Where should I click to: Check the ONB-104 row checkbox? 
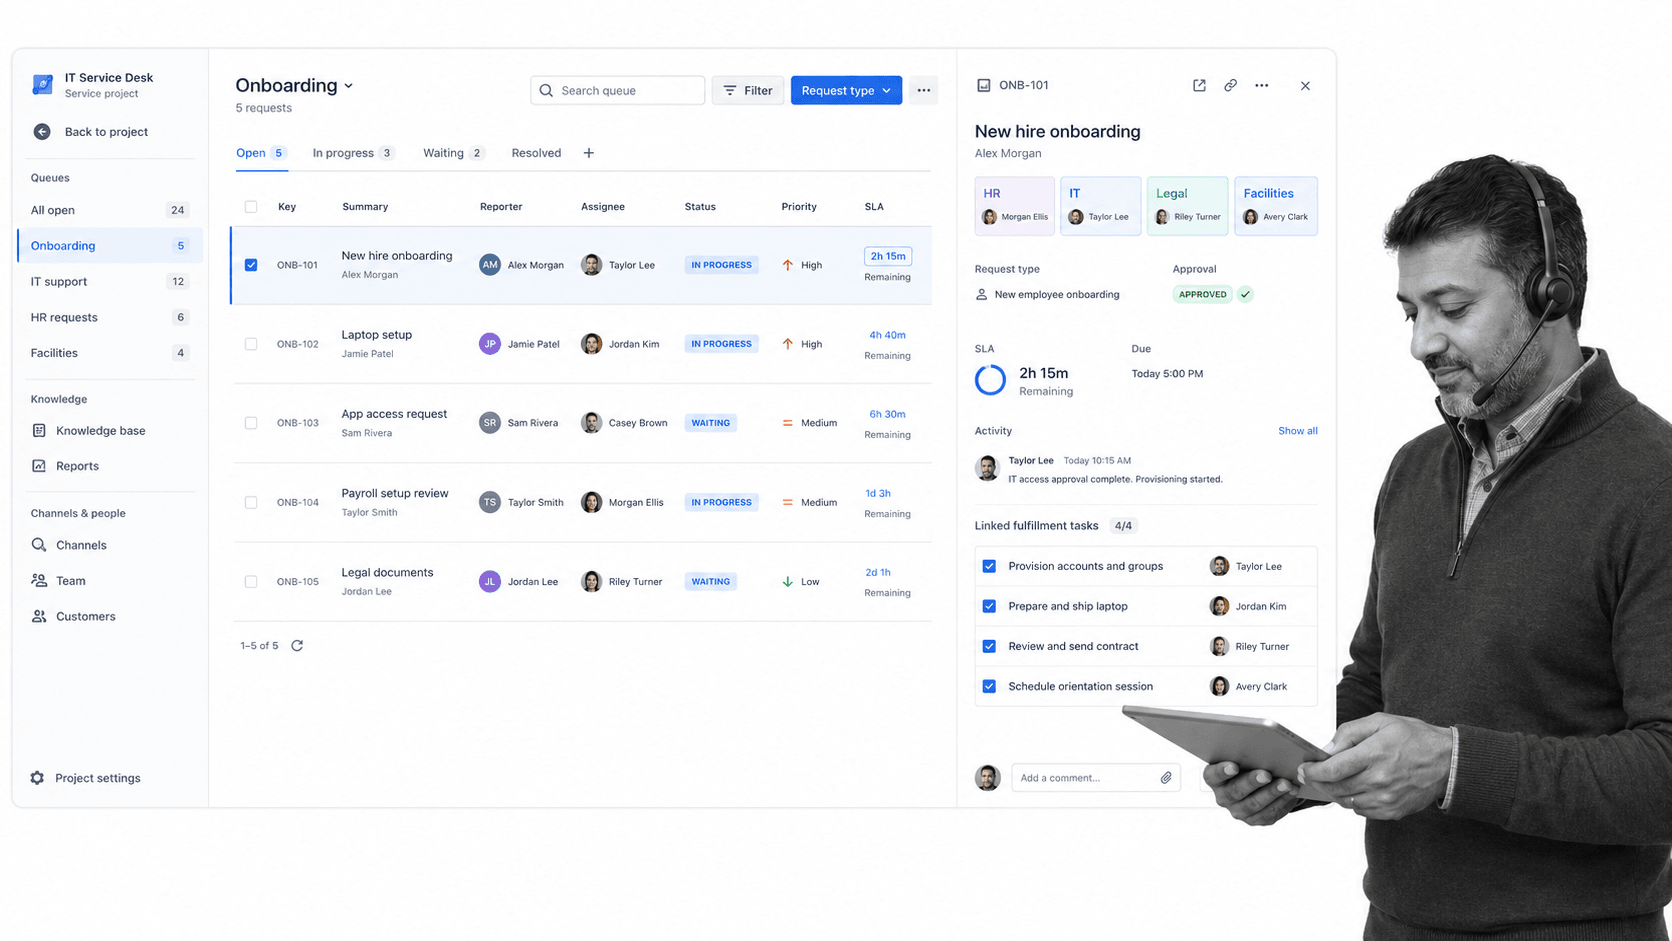[x=251, y=503]
